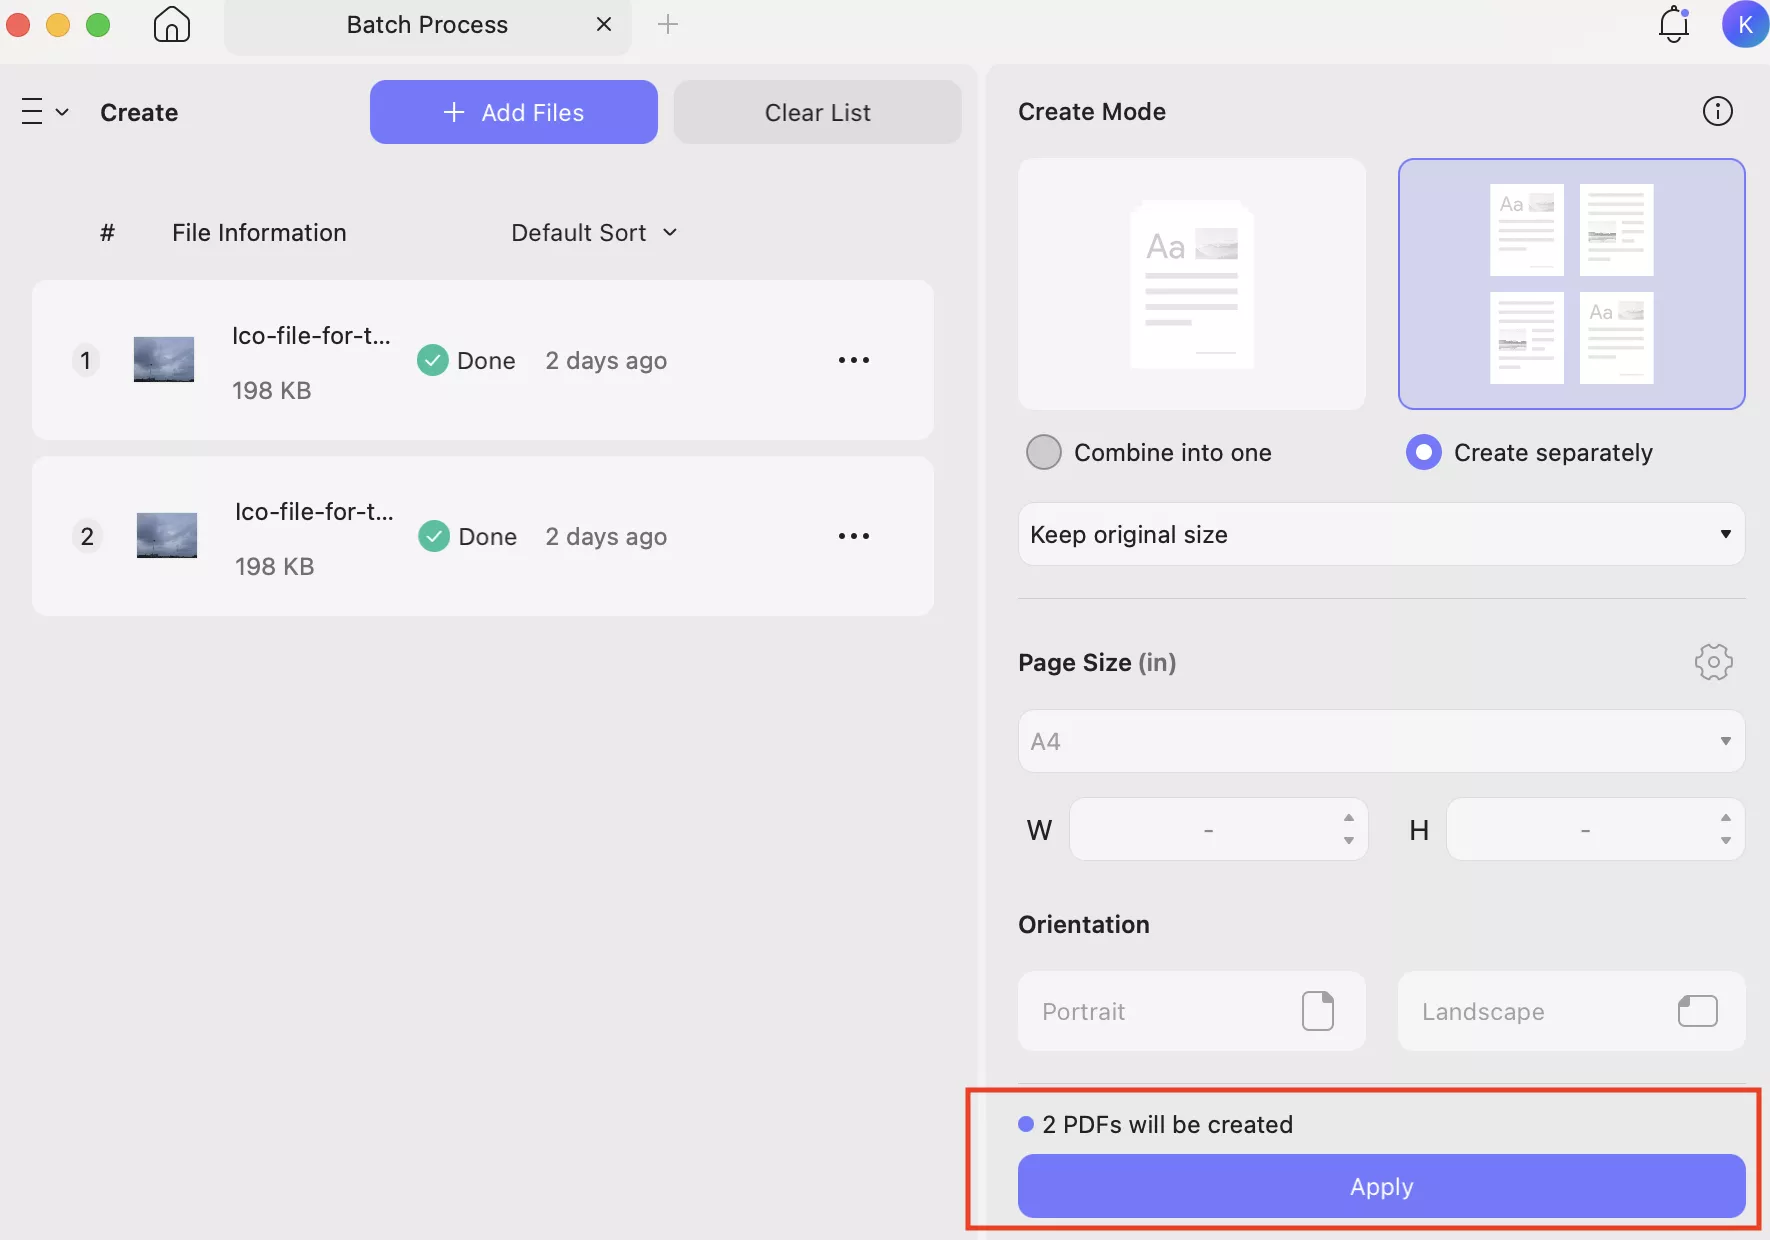1770x1240 pixels.
Task: Open the Create tool list menu
Action: [45, 112]
